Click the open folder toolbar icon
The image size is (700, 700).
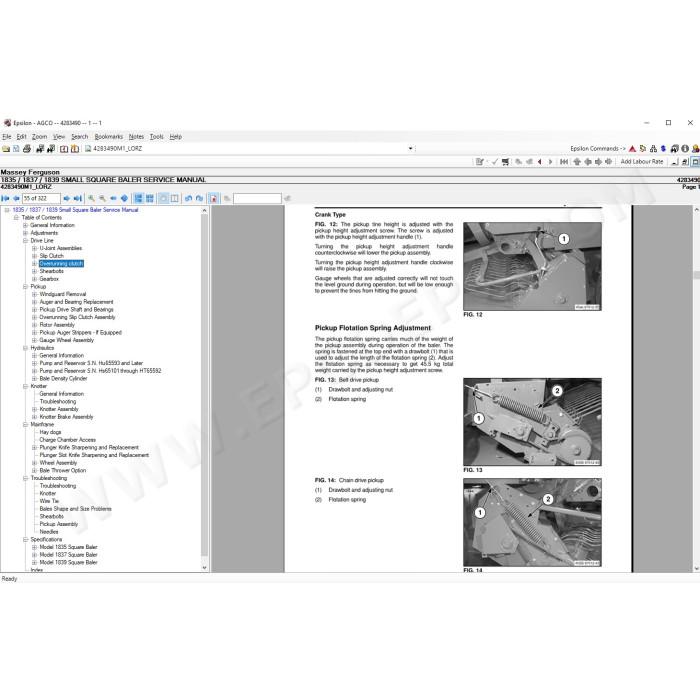click(6, 149)
